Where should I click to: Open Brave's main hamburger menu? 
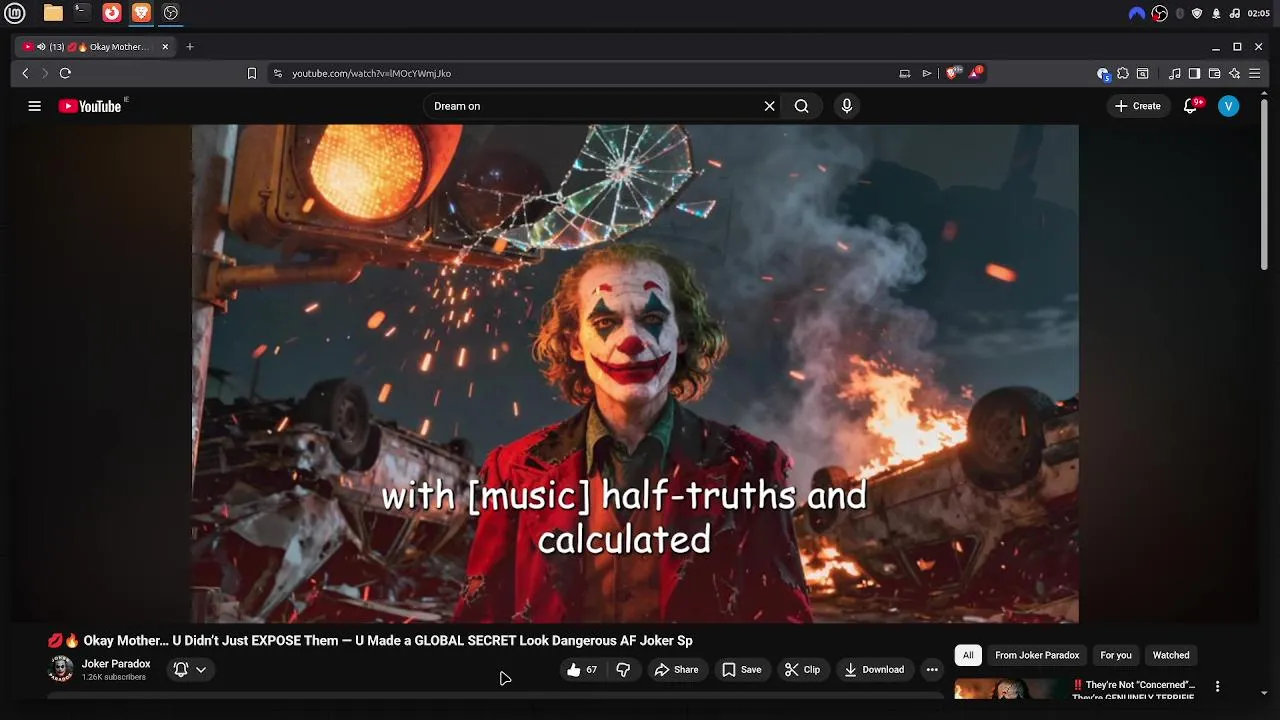[1254, 73]
